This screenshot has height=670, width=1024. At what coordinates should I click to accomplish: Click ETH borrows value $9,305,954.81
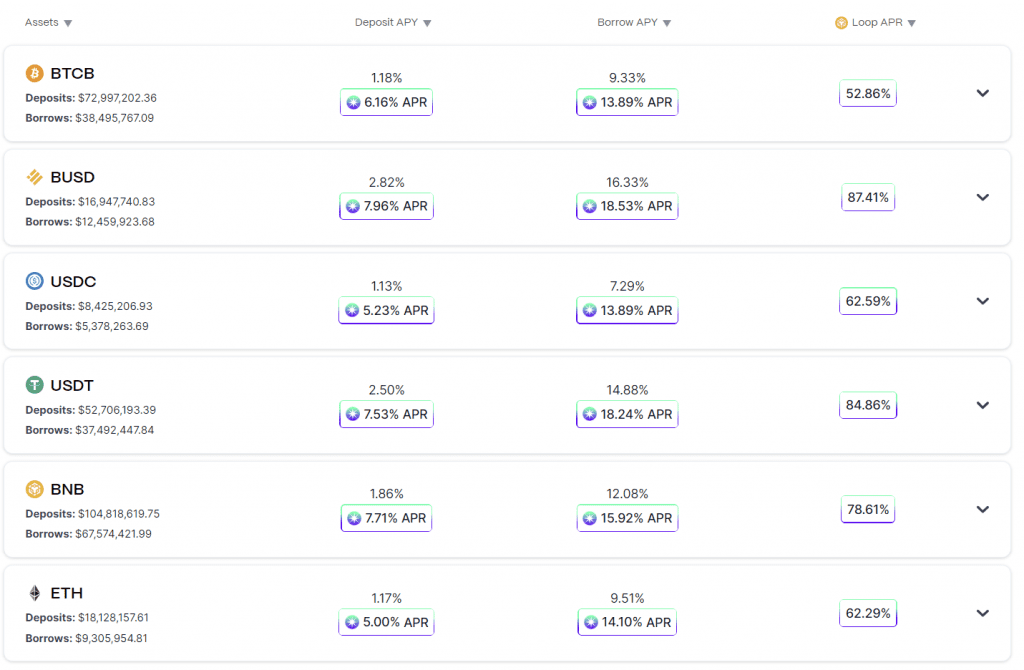pos(111,639)
